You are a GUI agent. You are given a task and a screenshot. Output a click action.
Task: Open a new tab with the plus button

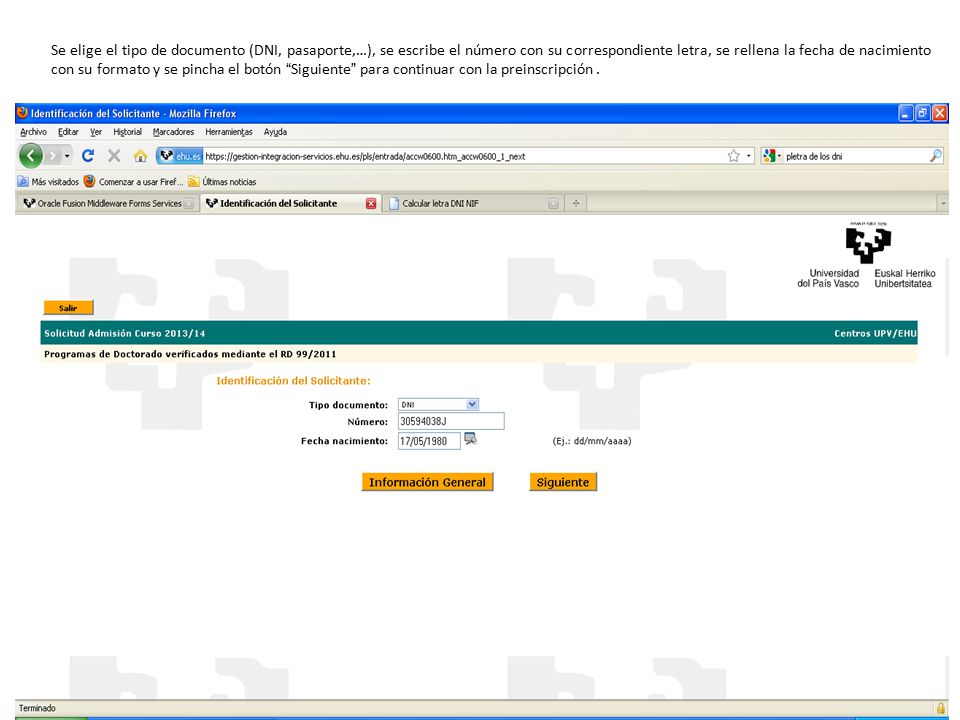pos(576,203)
